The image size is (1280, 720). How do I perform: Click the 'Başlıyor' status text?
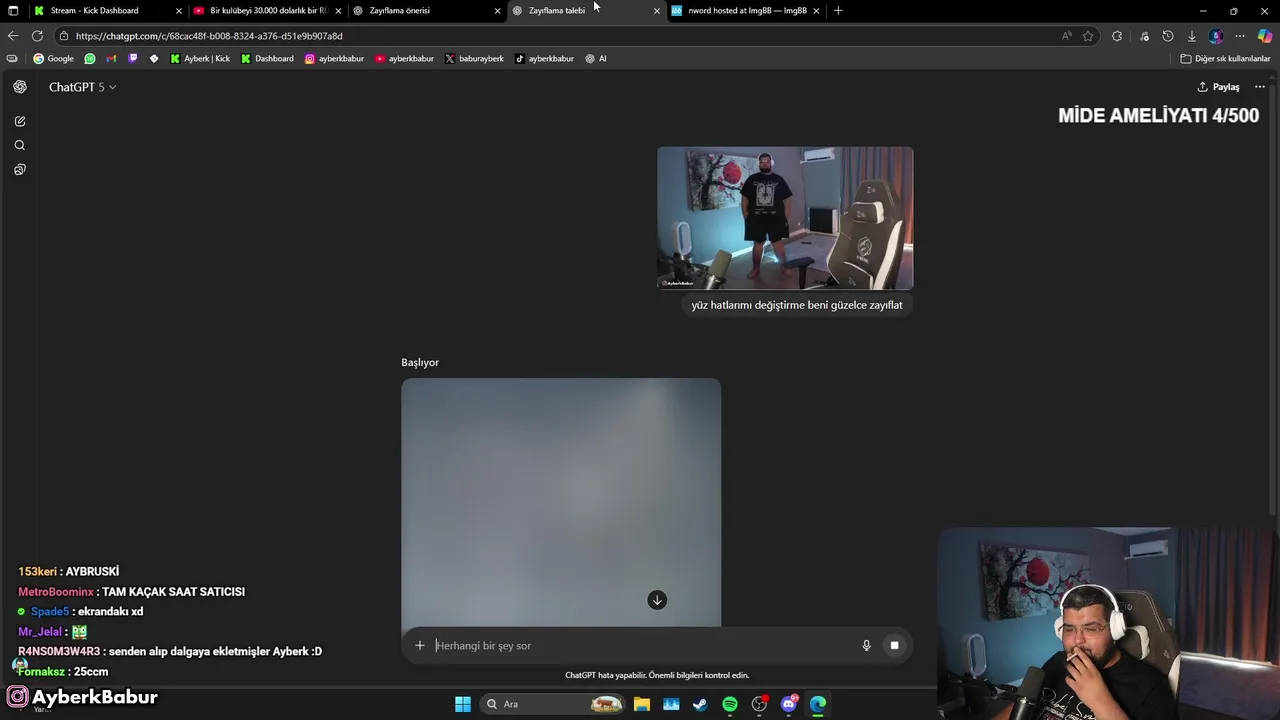tap(420, 362)
